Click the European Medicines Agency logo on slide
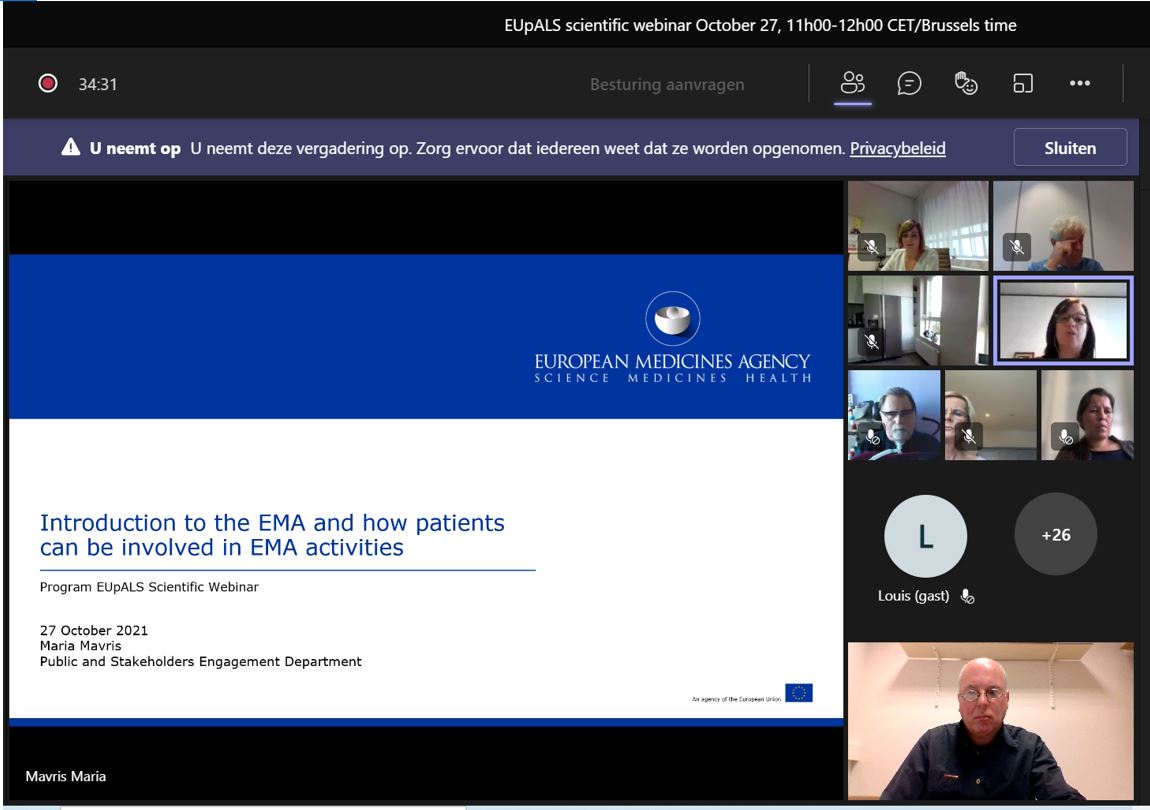The height and width of the screenshot is (810, 1150). (673, 337)
